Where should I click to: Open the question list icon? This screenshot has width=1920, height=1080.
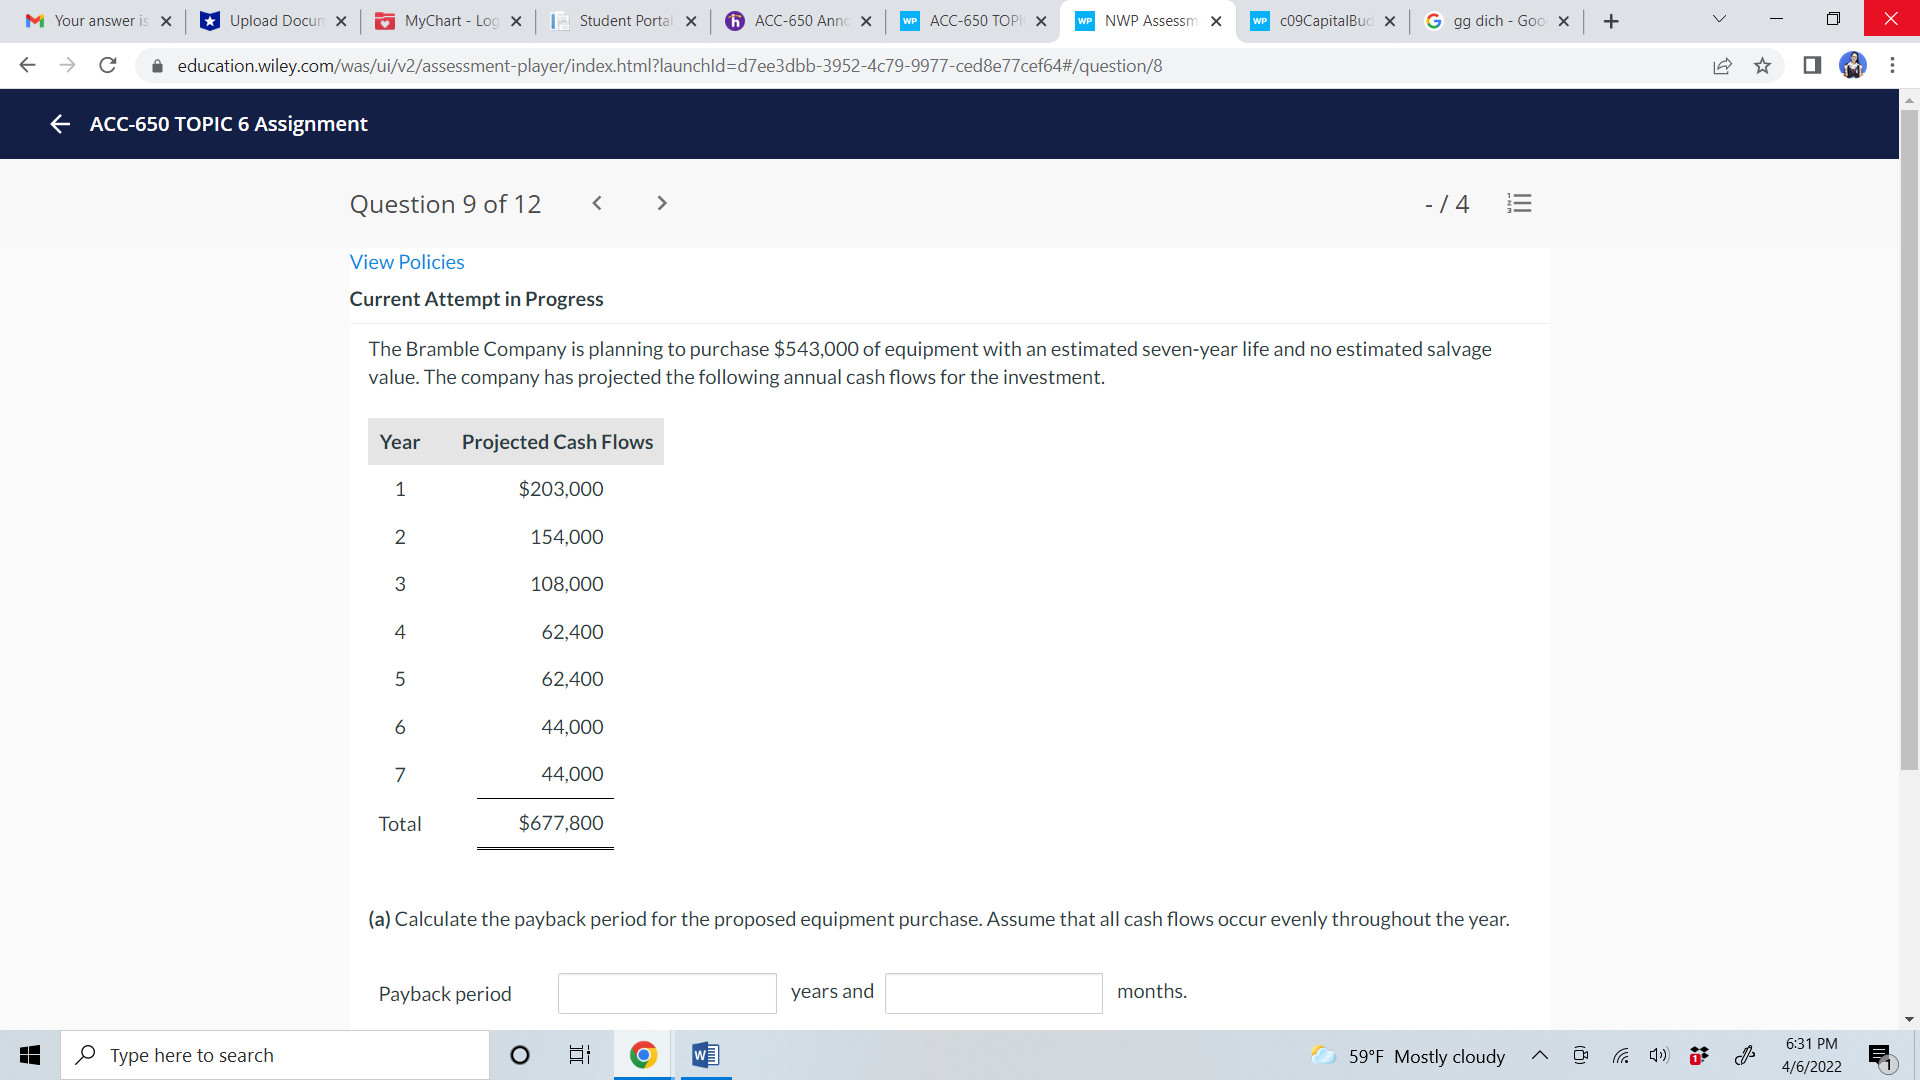click(x=1519, y=203)
